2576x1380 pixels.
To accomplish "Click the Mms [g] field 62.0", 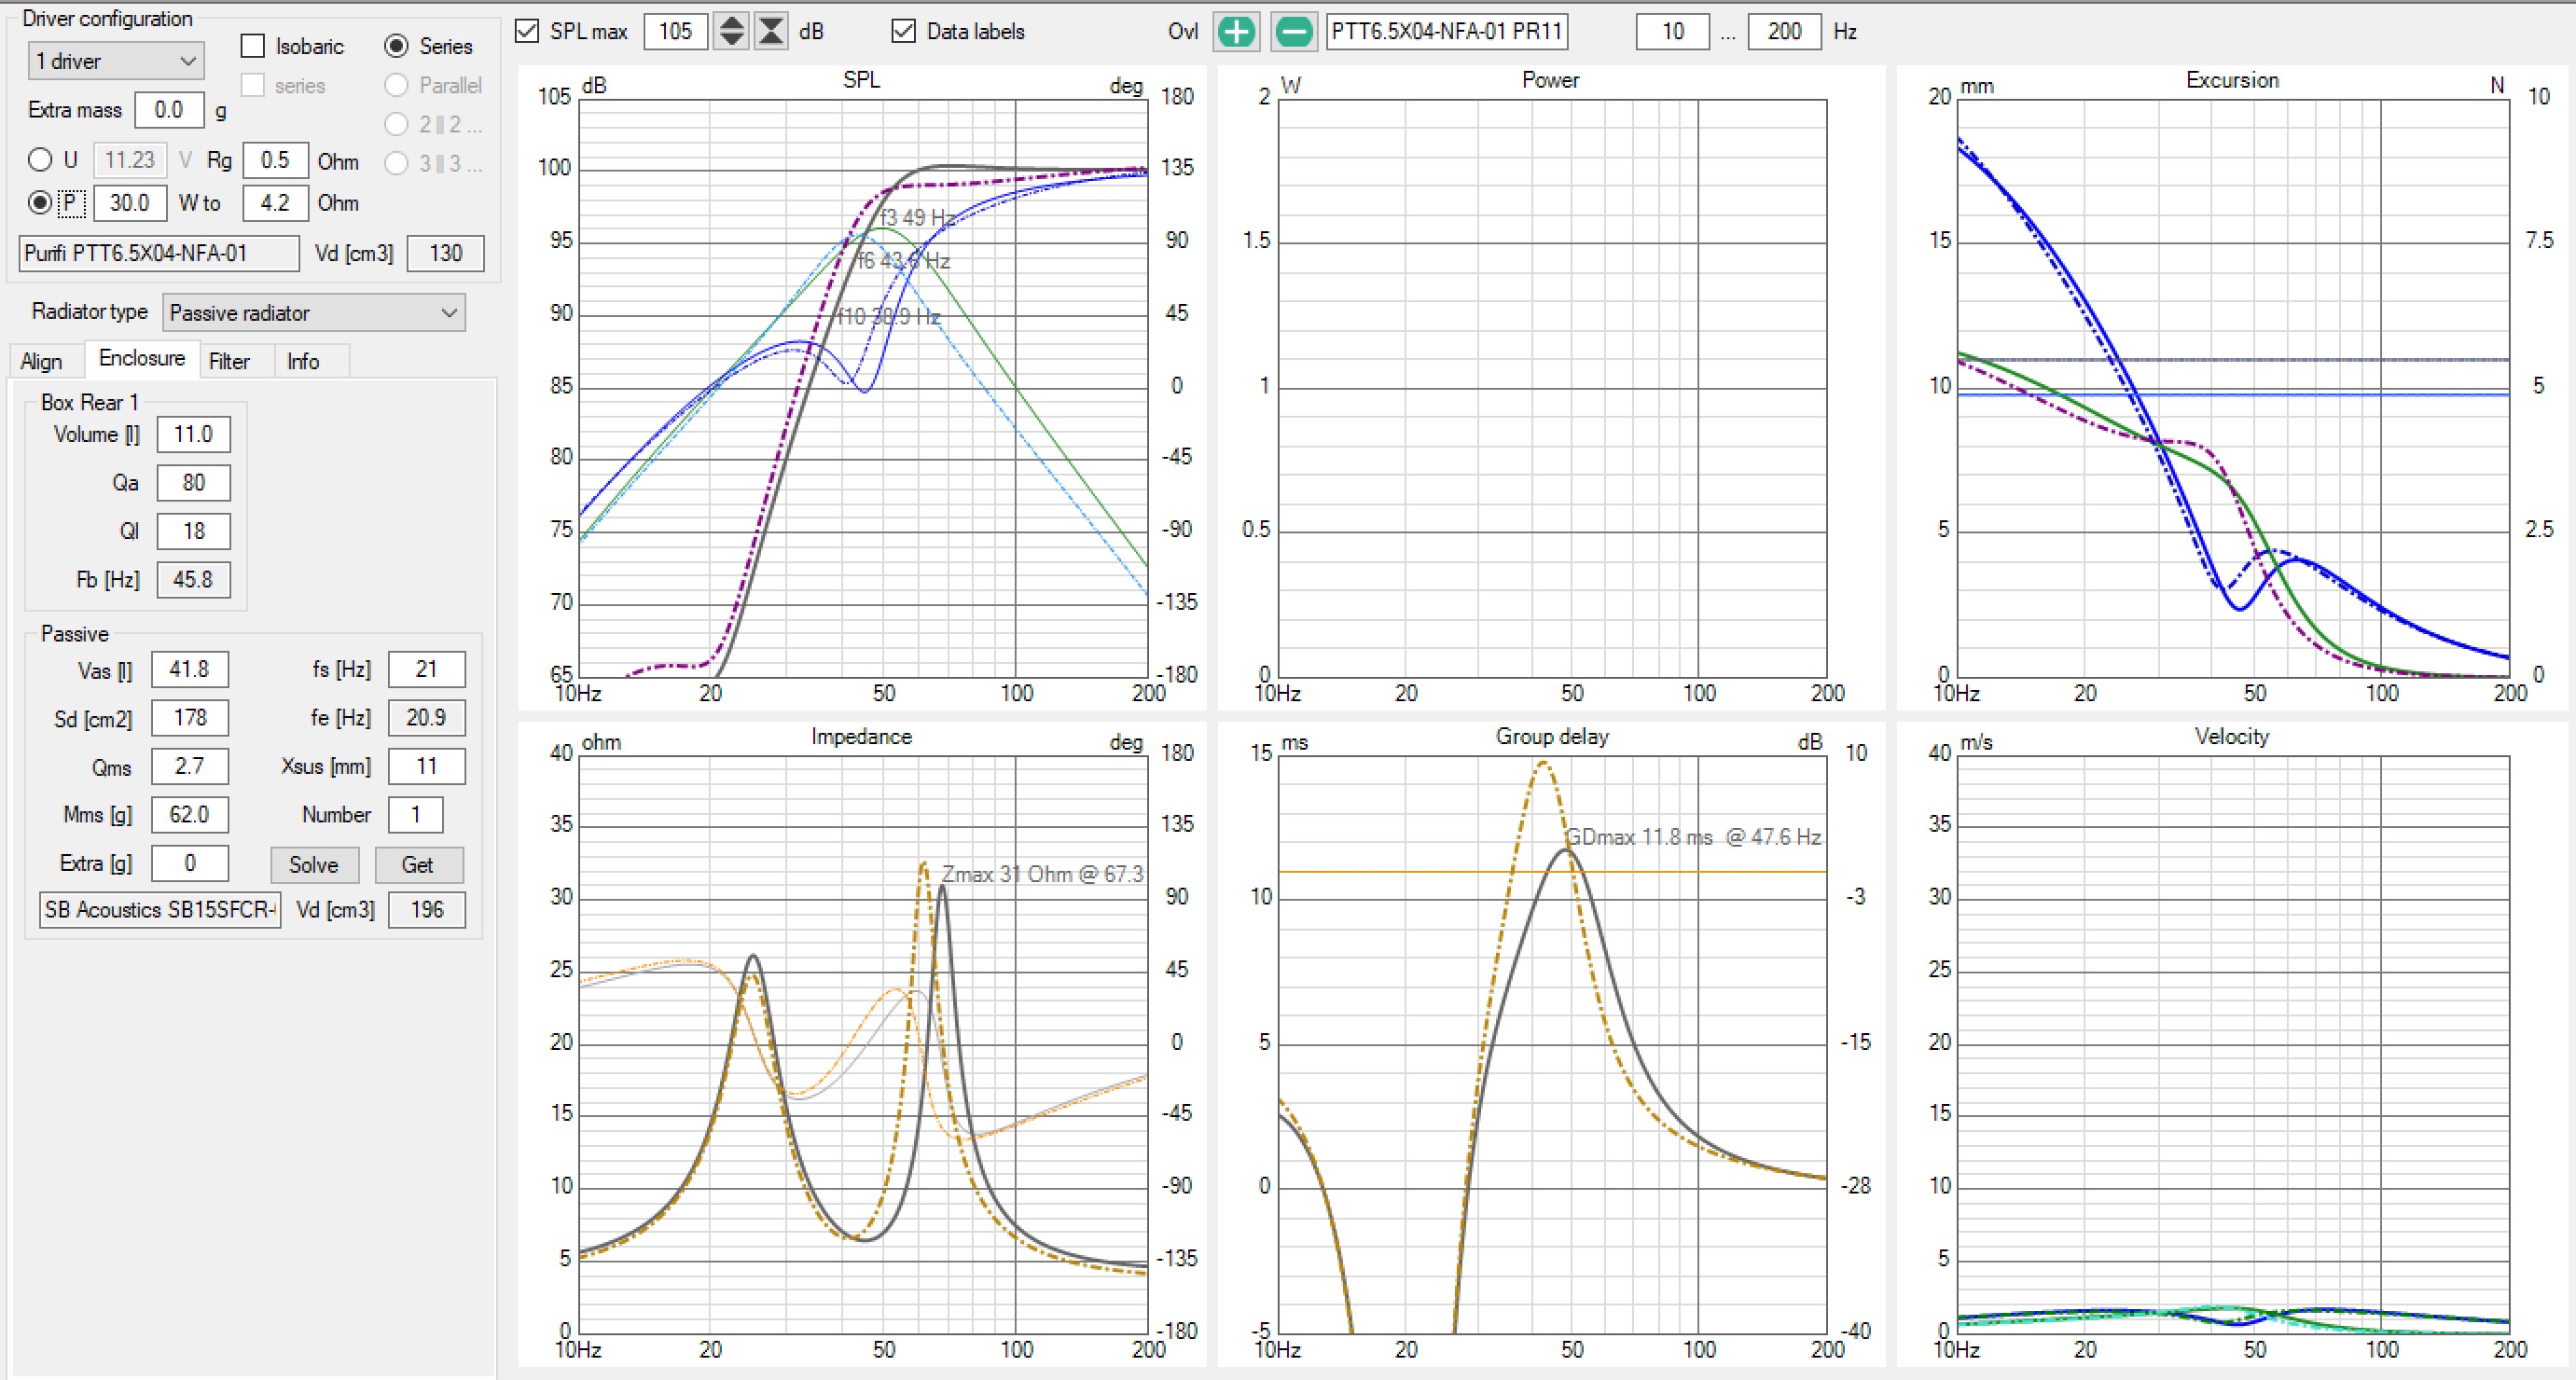I will [x=189, y=815].
